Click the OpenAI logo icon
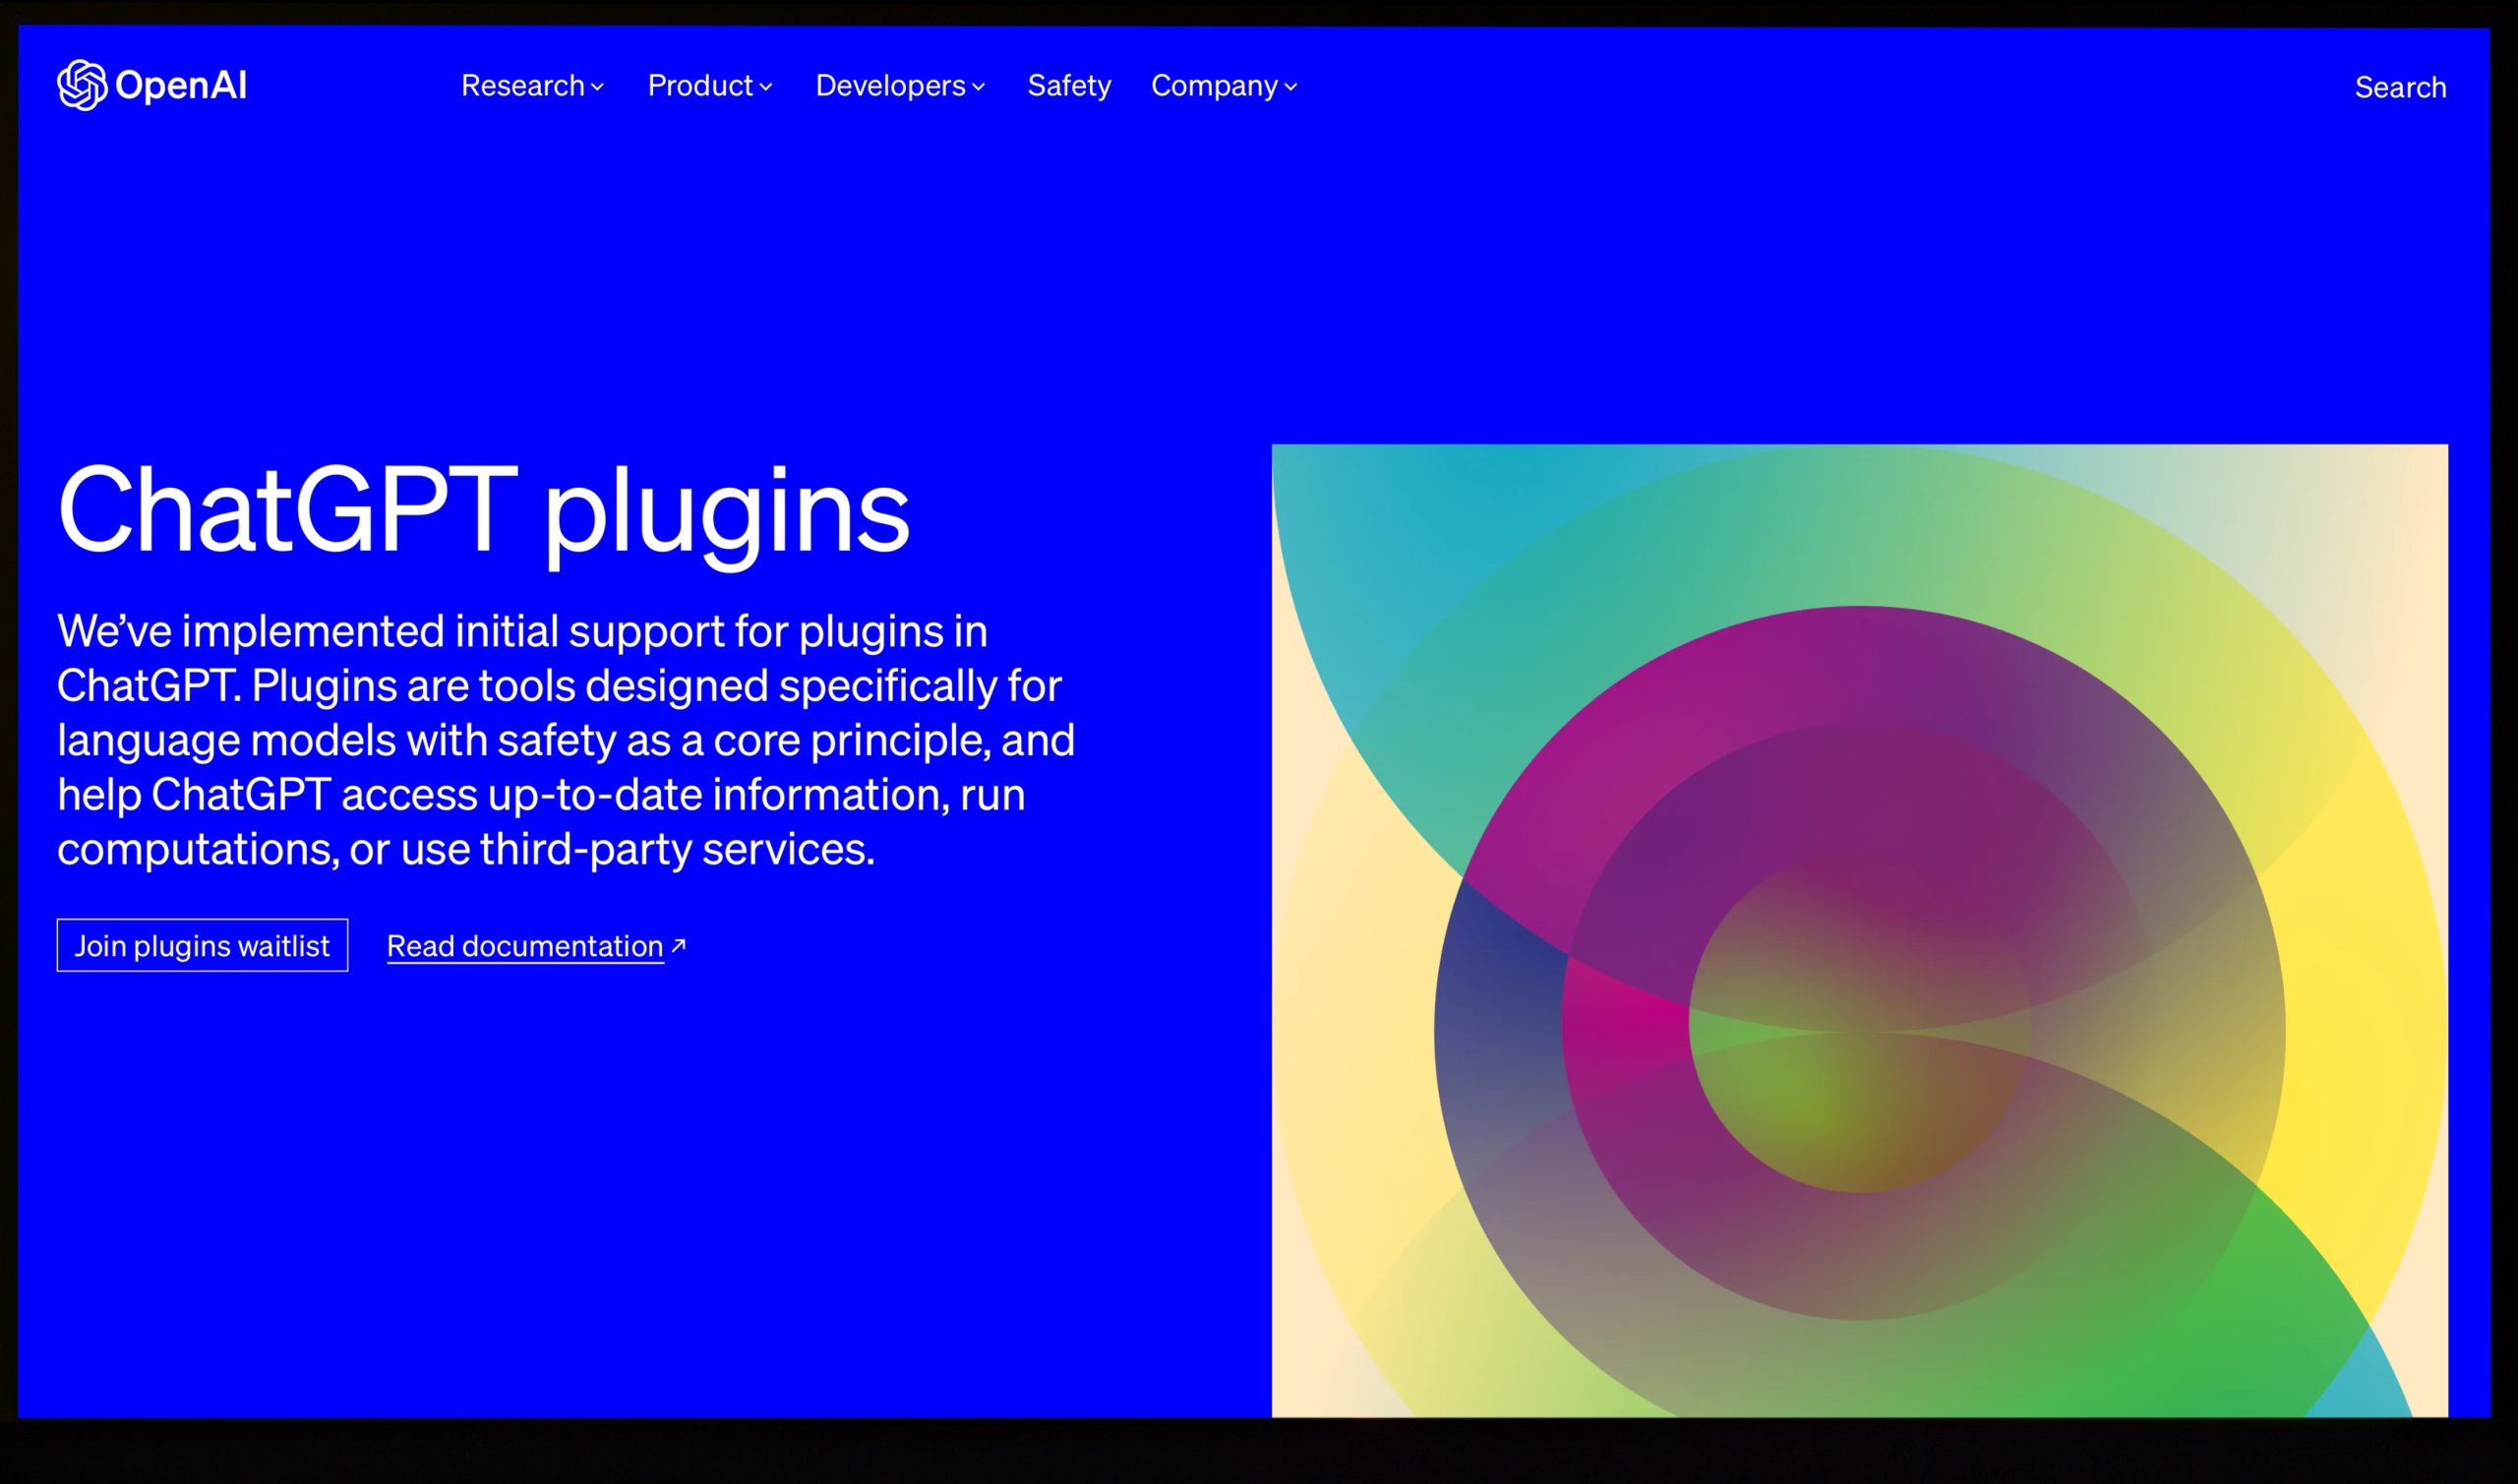This screenshot has height=1484, width=2518. (82, 85)
